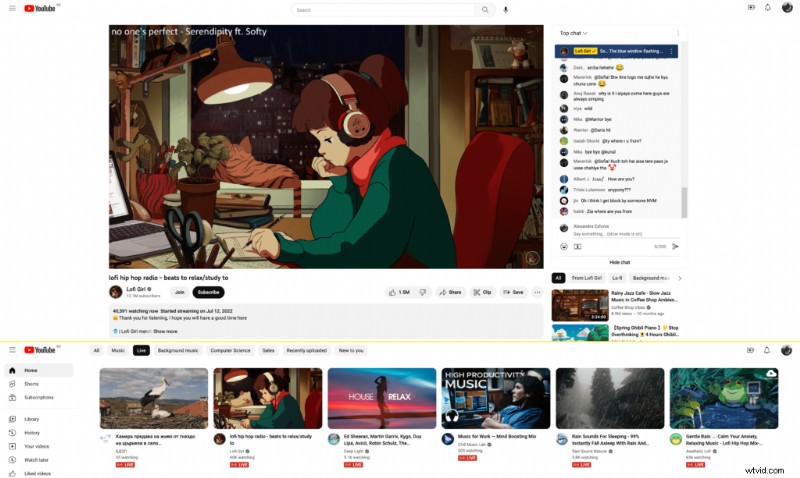Open hamburger menu on the home page
Viewport: 800px width, 478px height.
click(x=12, y=350)
